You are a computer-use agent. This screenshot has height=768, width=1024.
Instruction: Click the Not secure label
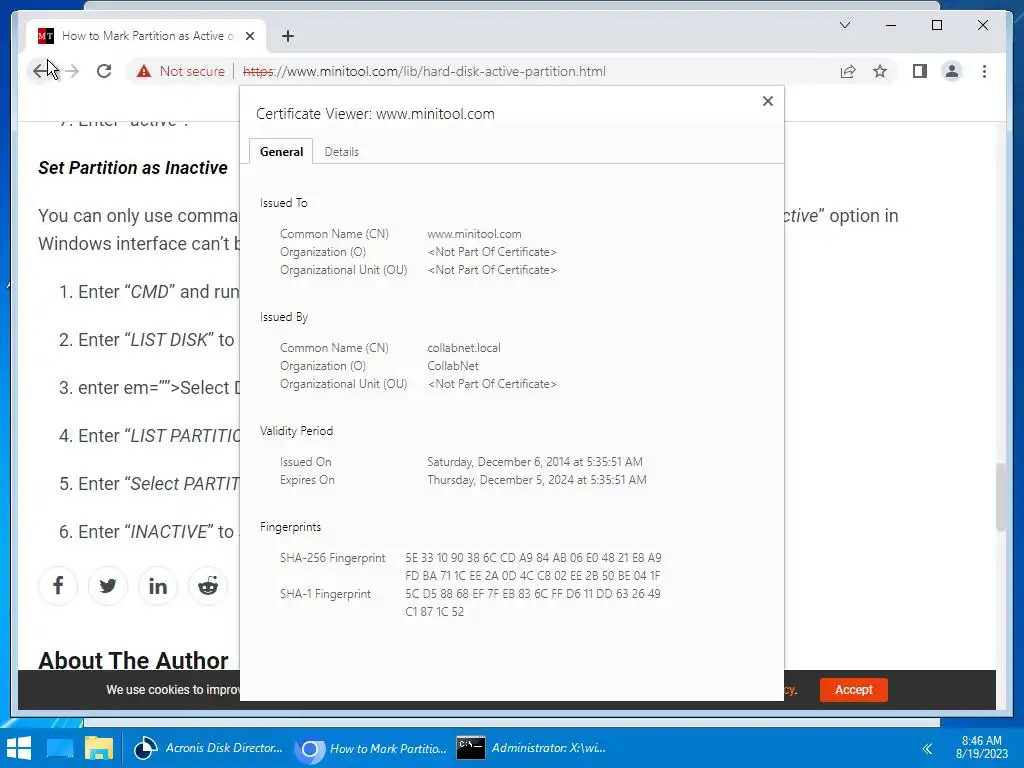click(x=192, y=71)
